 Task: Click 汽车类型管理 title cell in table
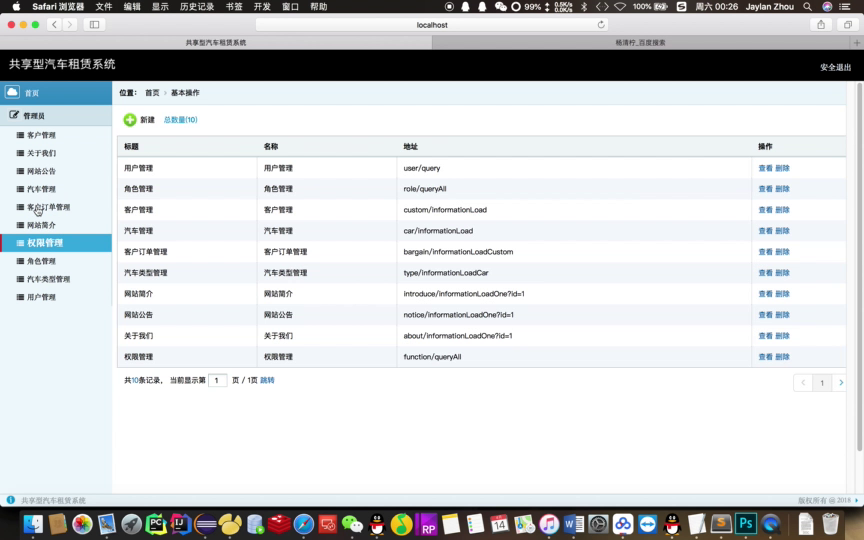[145, 273]
